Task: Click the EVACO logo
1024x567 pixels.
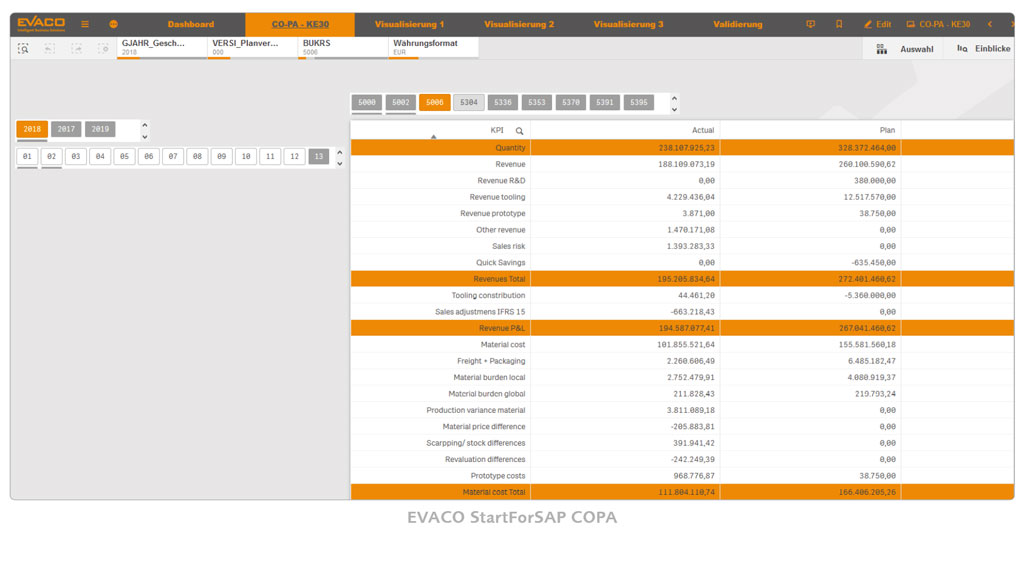Action: click(40, 24)
